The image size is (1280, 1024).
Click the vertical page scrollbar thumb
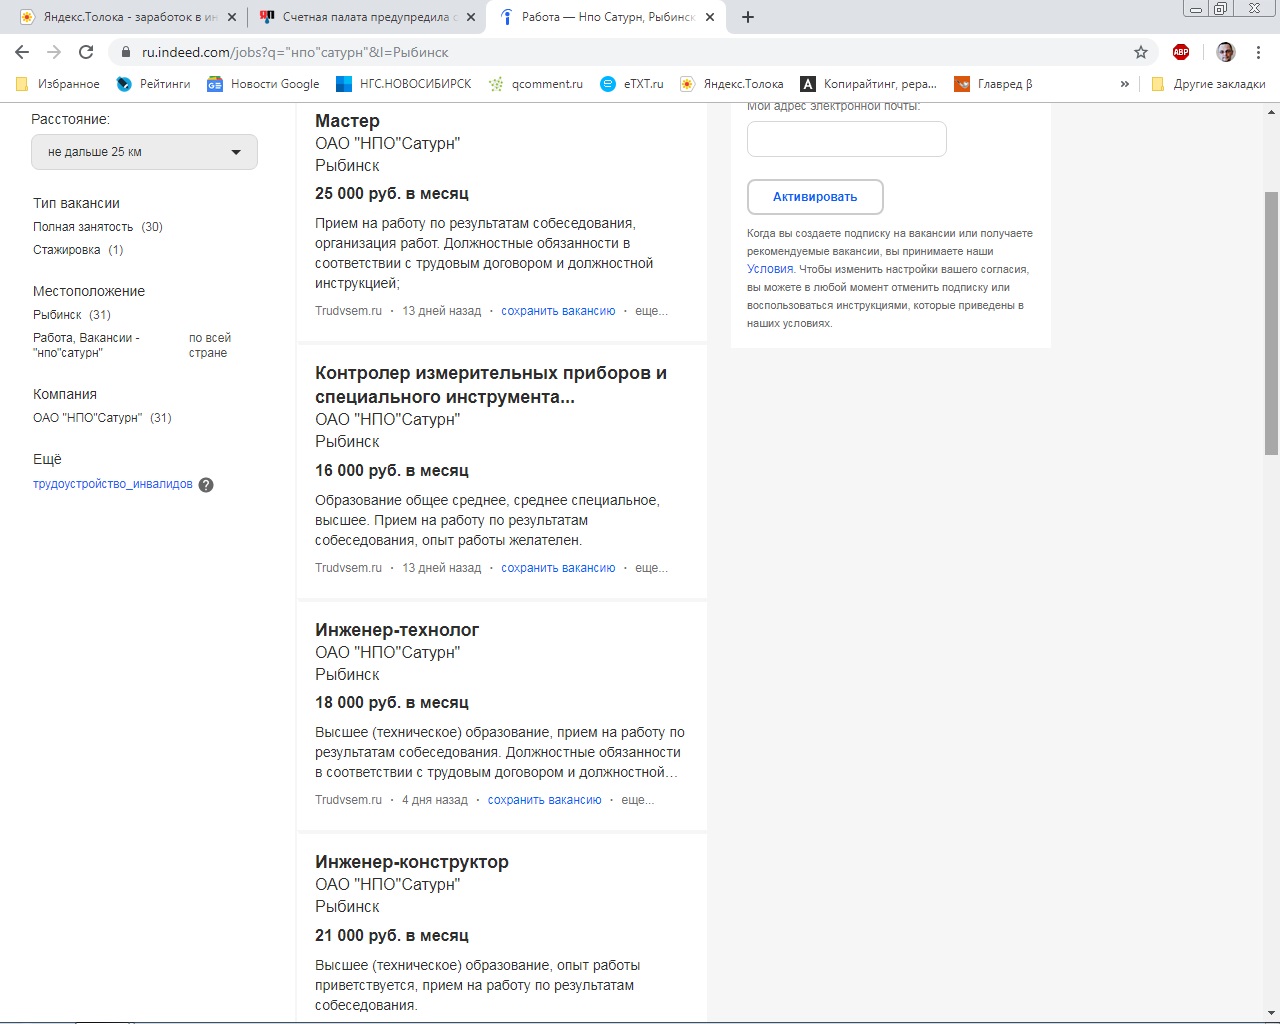click(x=1272, y=323)
